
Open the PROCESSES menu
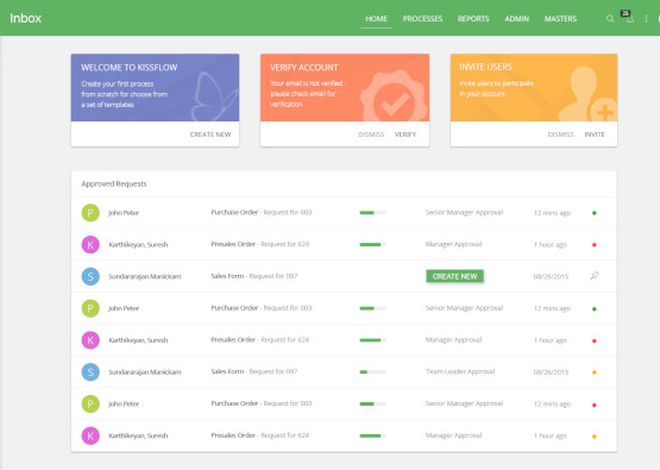(x=423, y=19)
